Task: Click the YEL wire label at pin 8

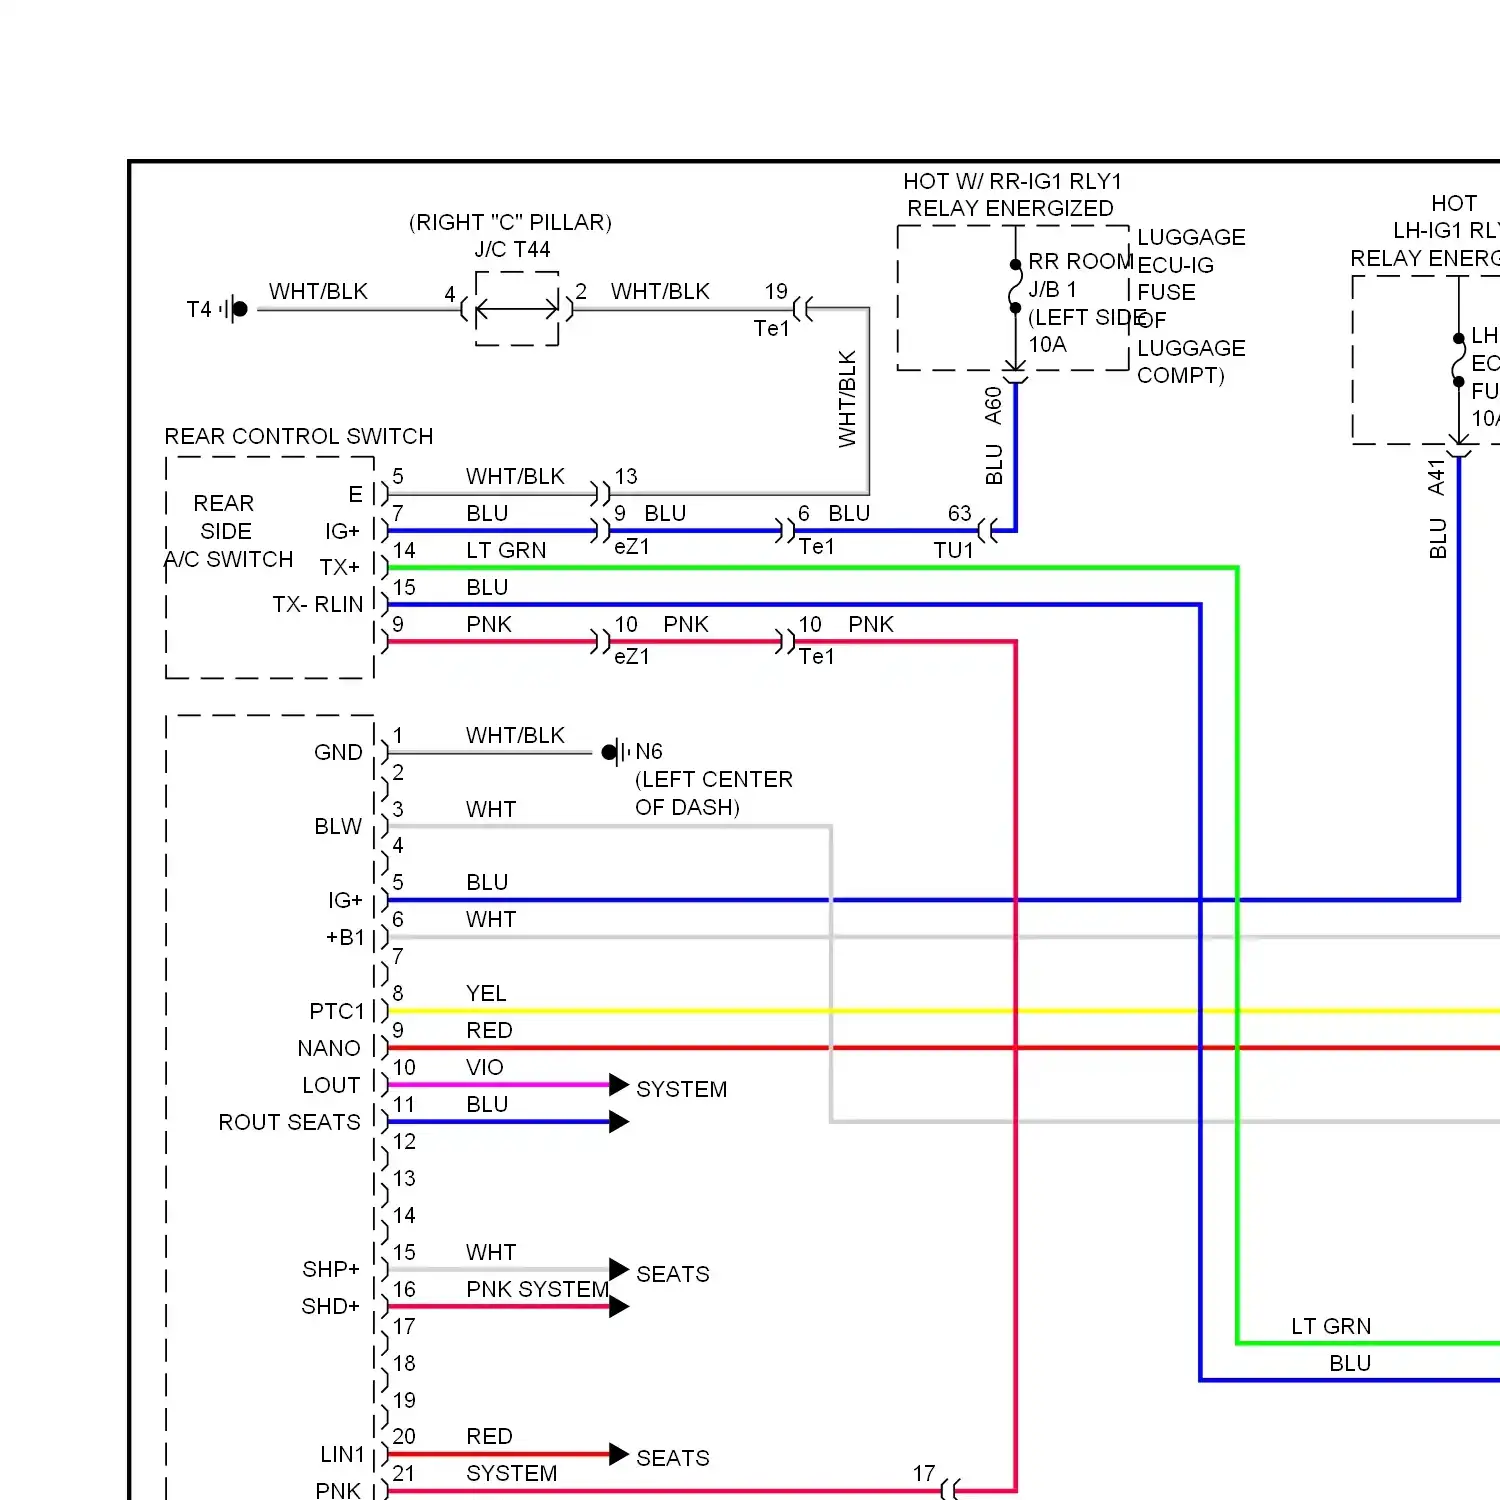Action: pos(486,993)
